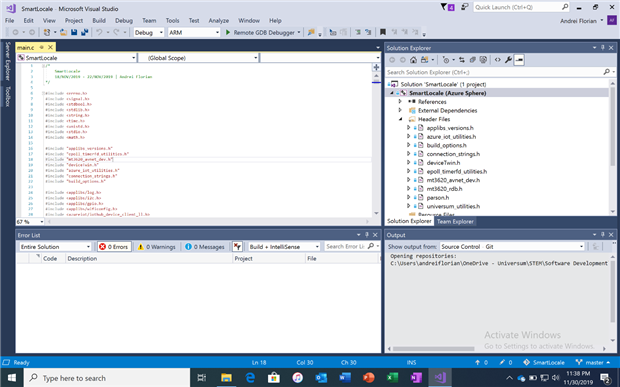The width and height of the screenshot is (620, 387).
Task: Click the clear filter icon in Error List
Action: [237, 247]
